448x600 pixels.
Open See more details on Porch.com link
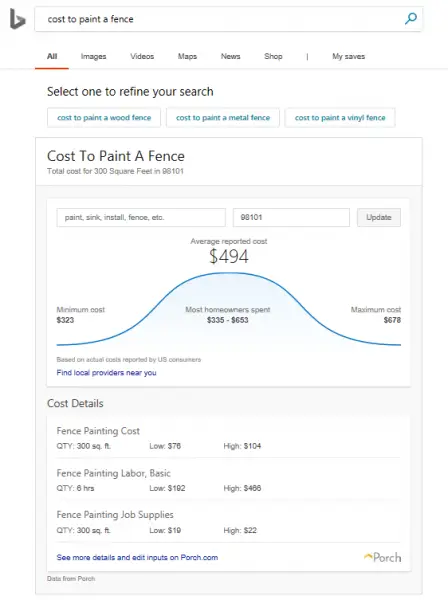click(137, 558)
